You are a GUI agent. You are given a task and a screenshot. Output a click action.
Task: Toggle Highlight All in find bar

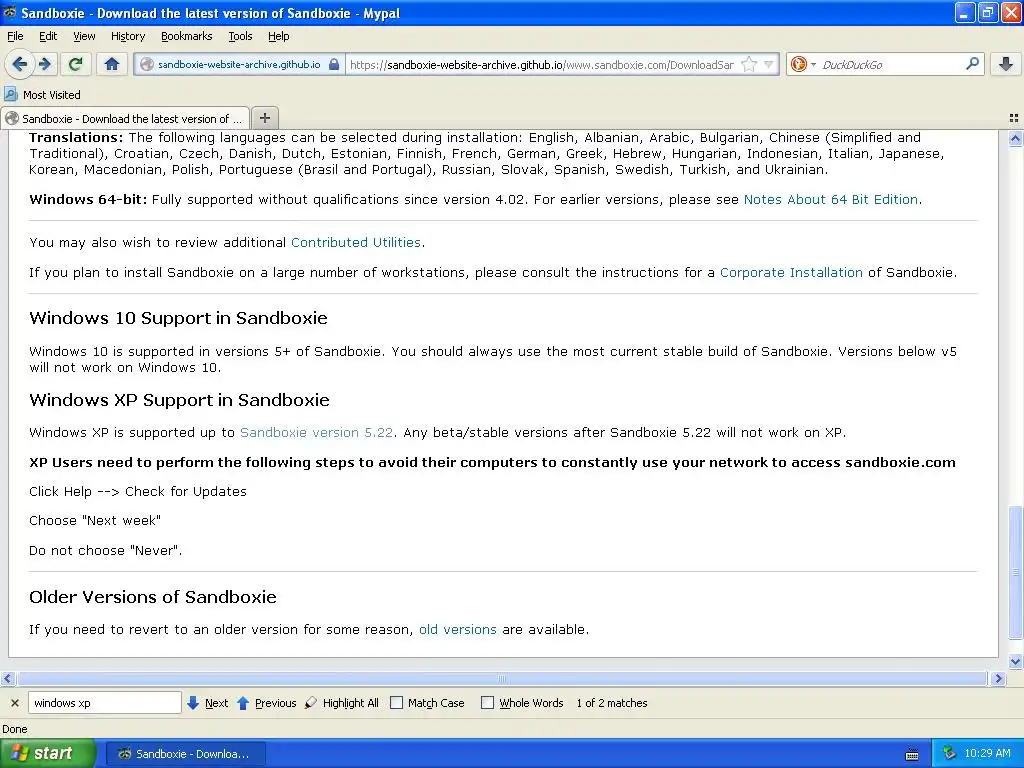[342, 703]
